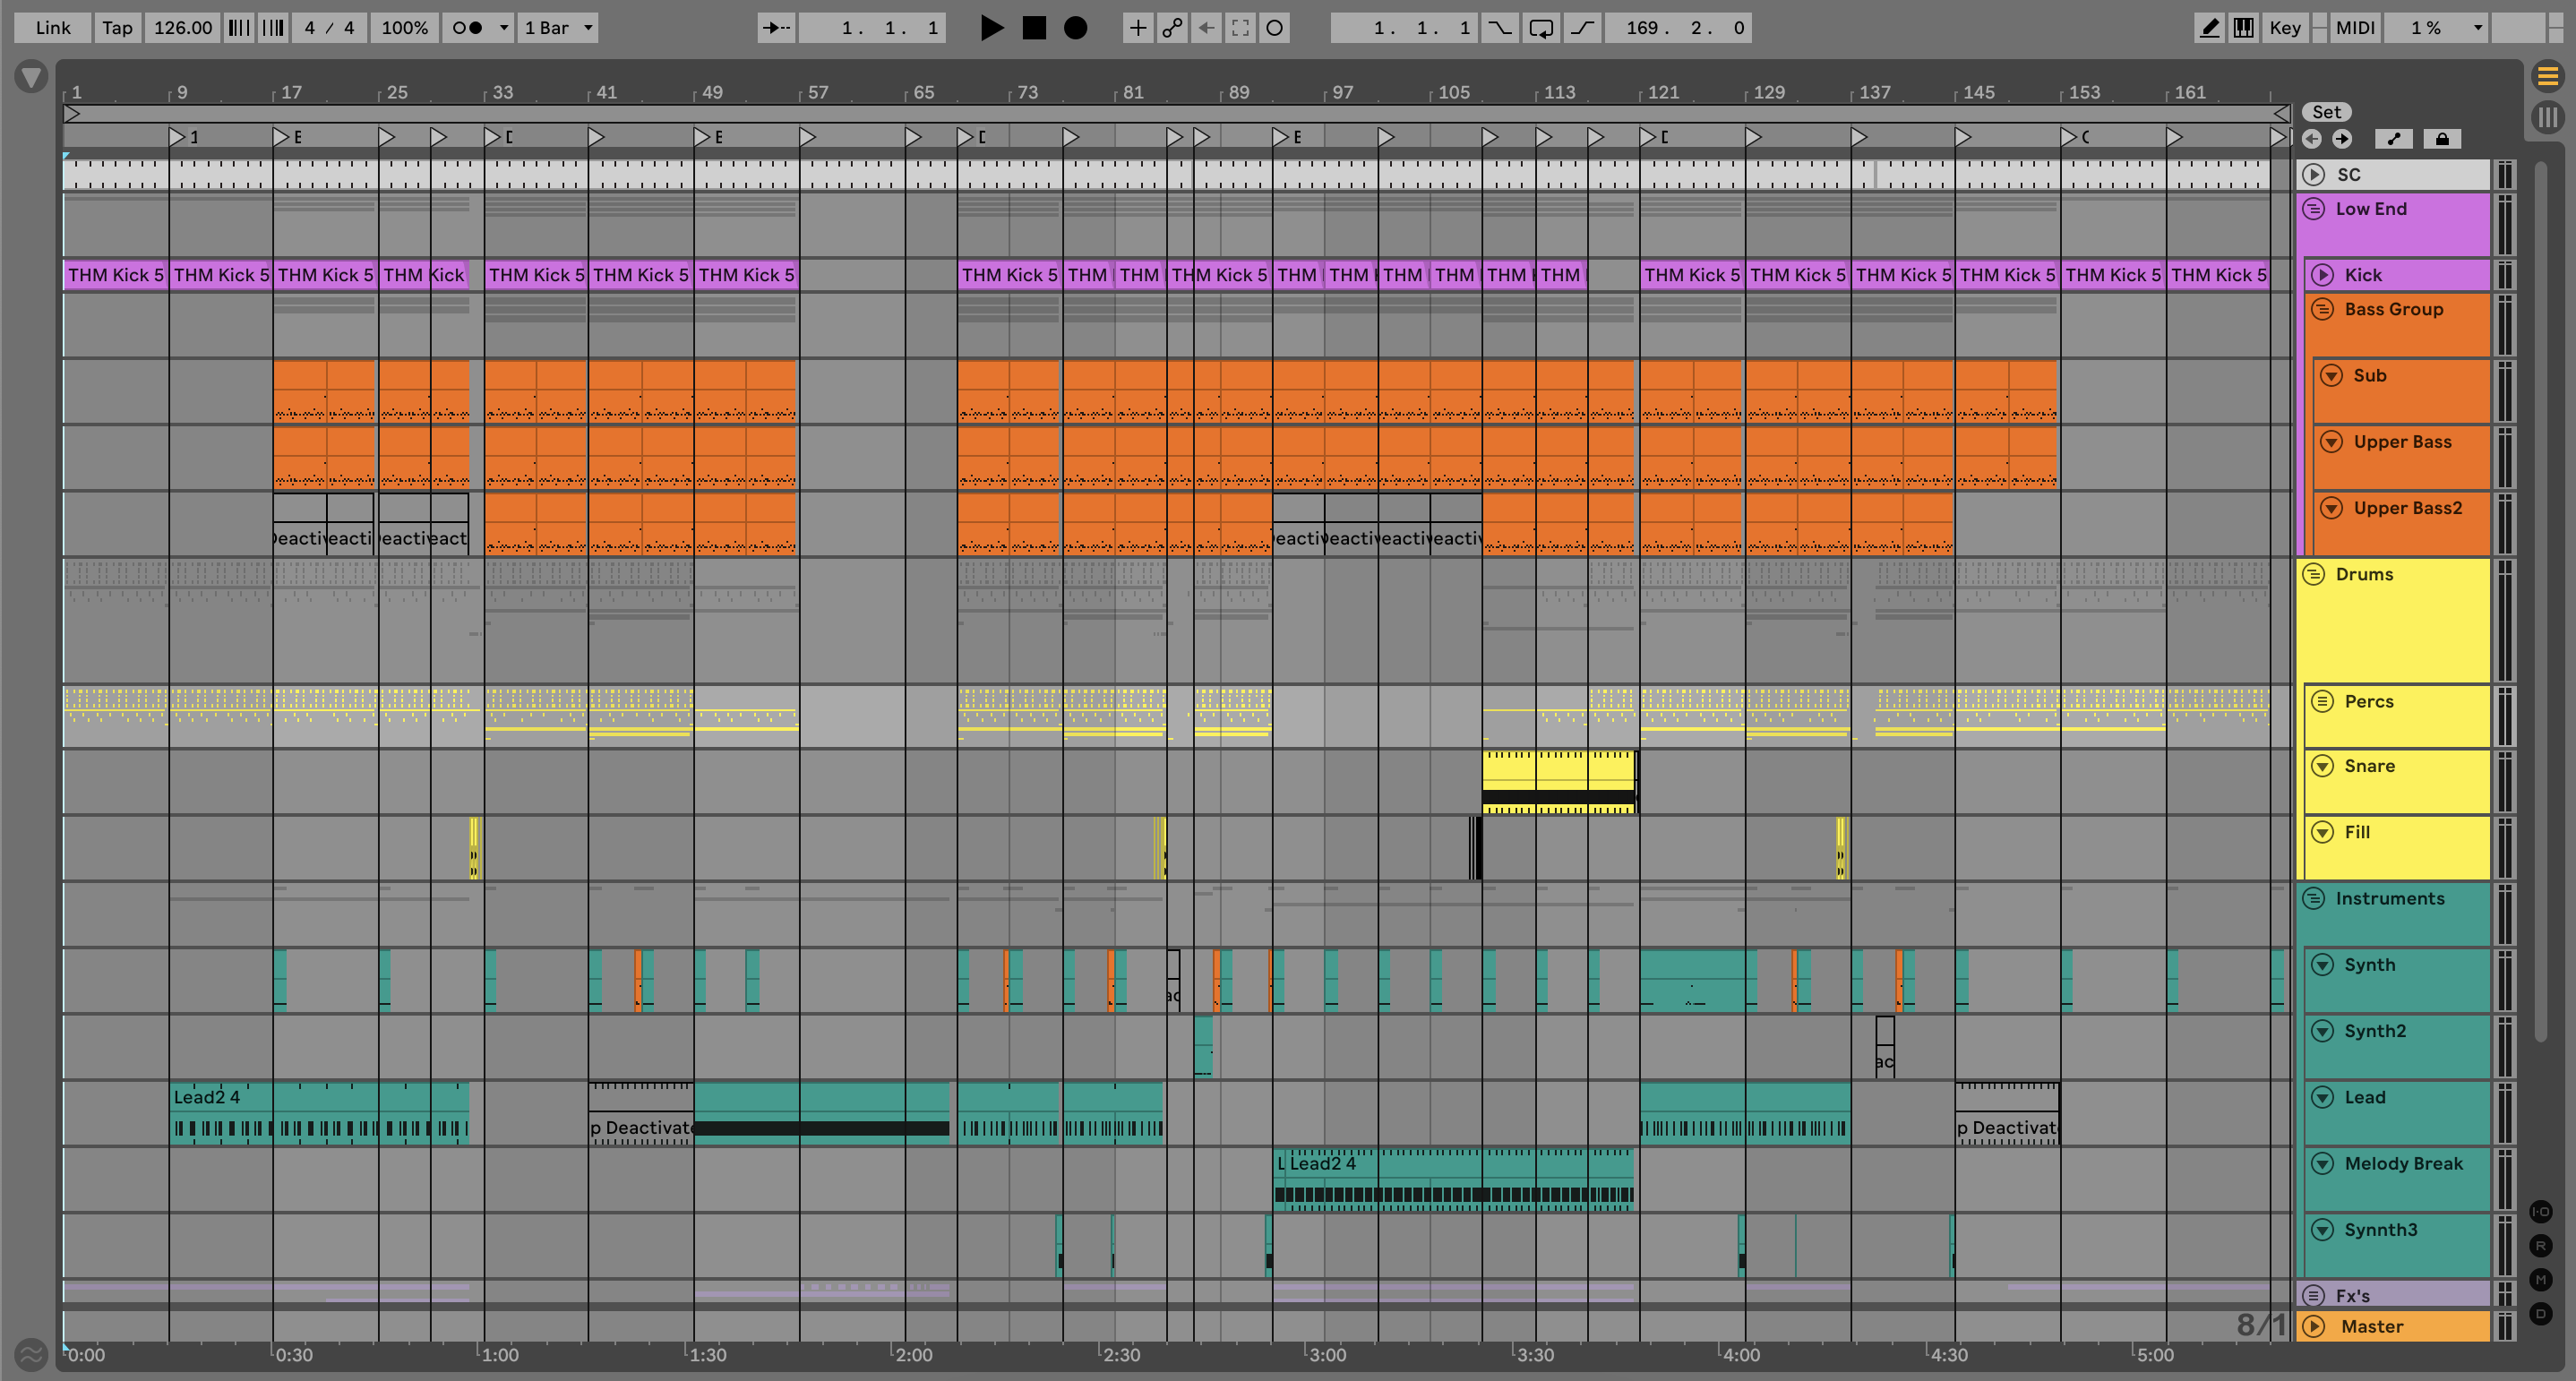Click the Set locator button
Viewport: 2576px width, 1381px height.
coord(2326,112)
